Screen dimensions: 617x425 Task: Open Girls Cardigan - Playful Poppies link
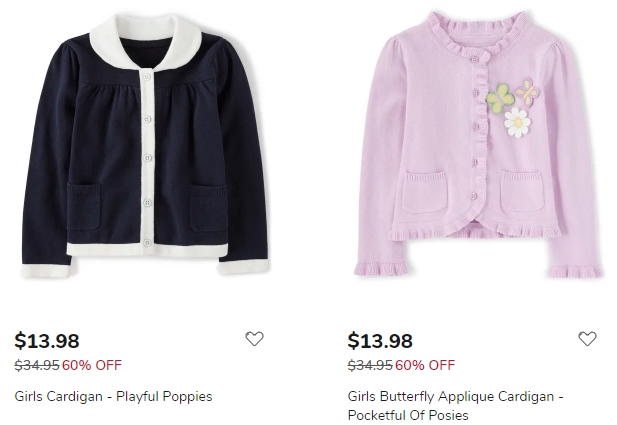pyautogui.click(x=113, y=396)
